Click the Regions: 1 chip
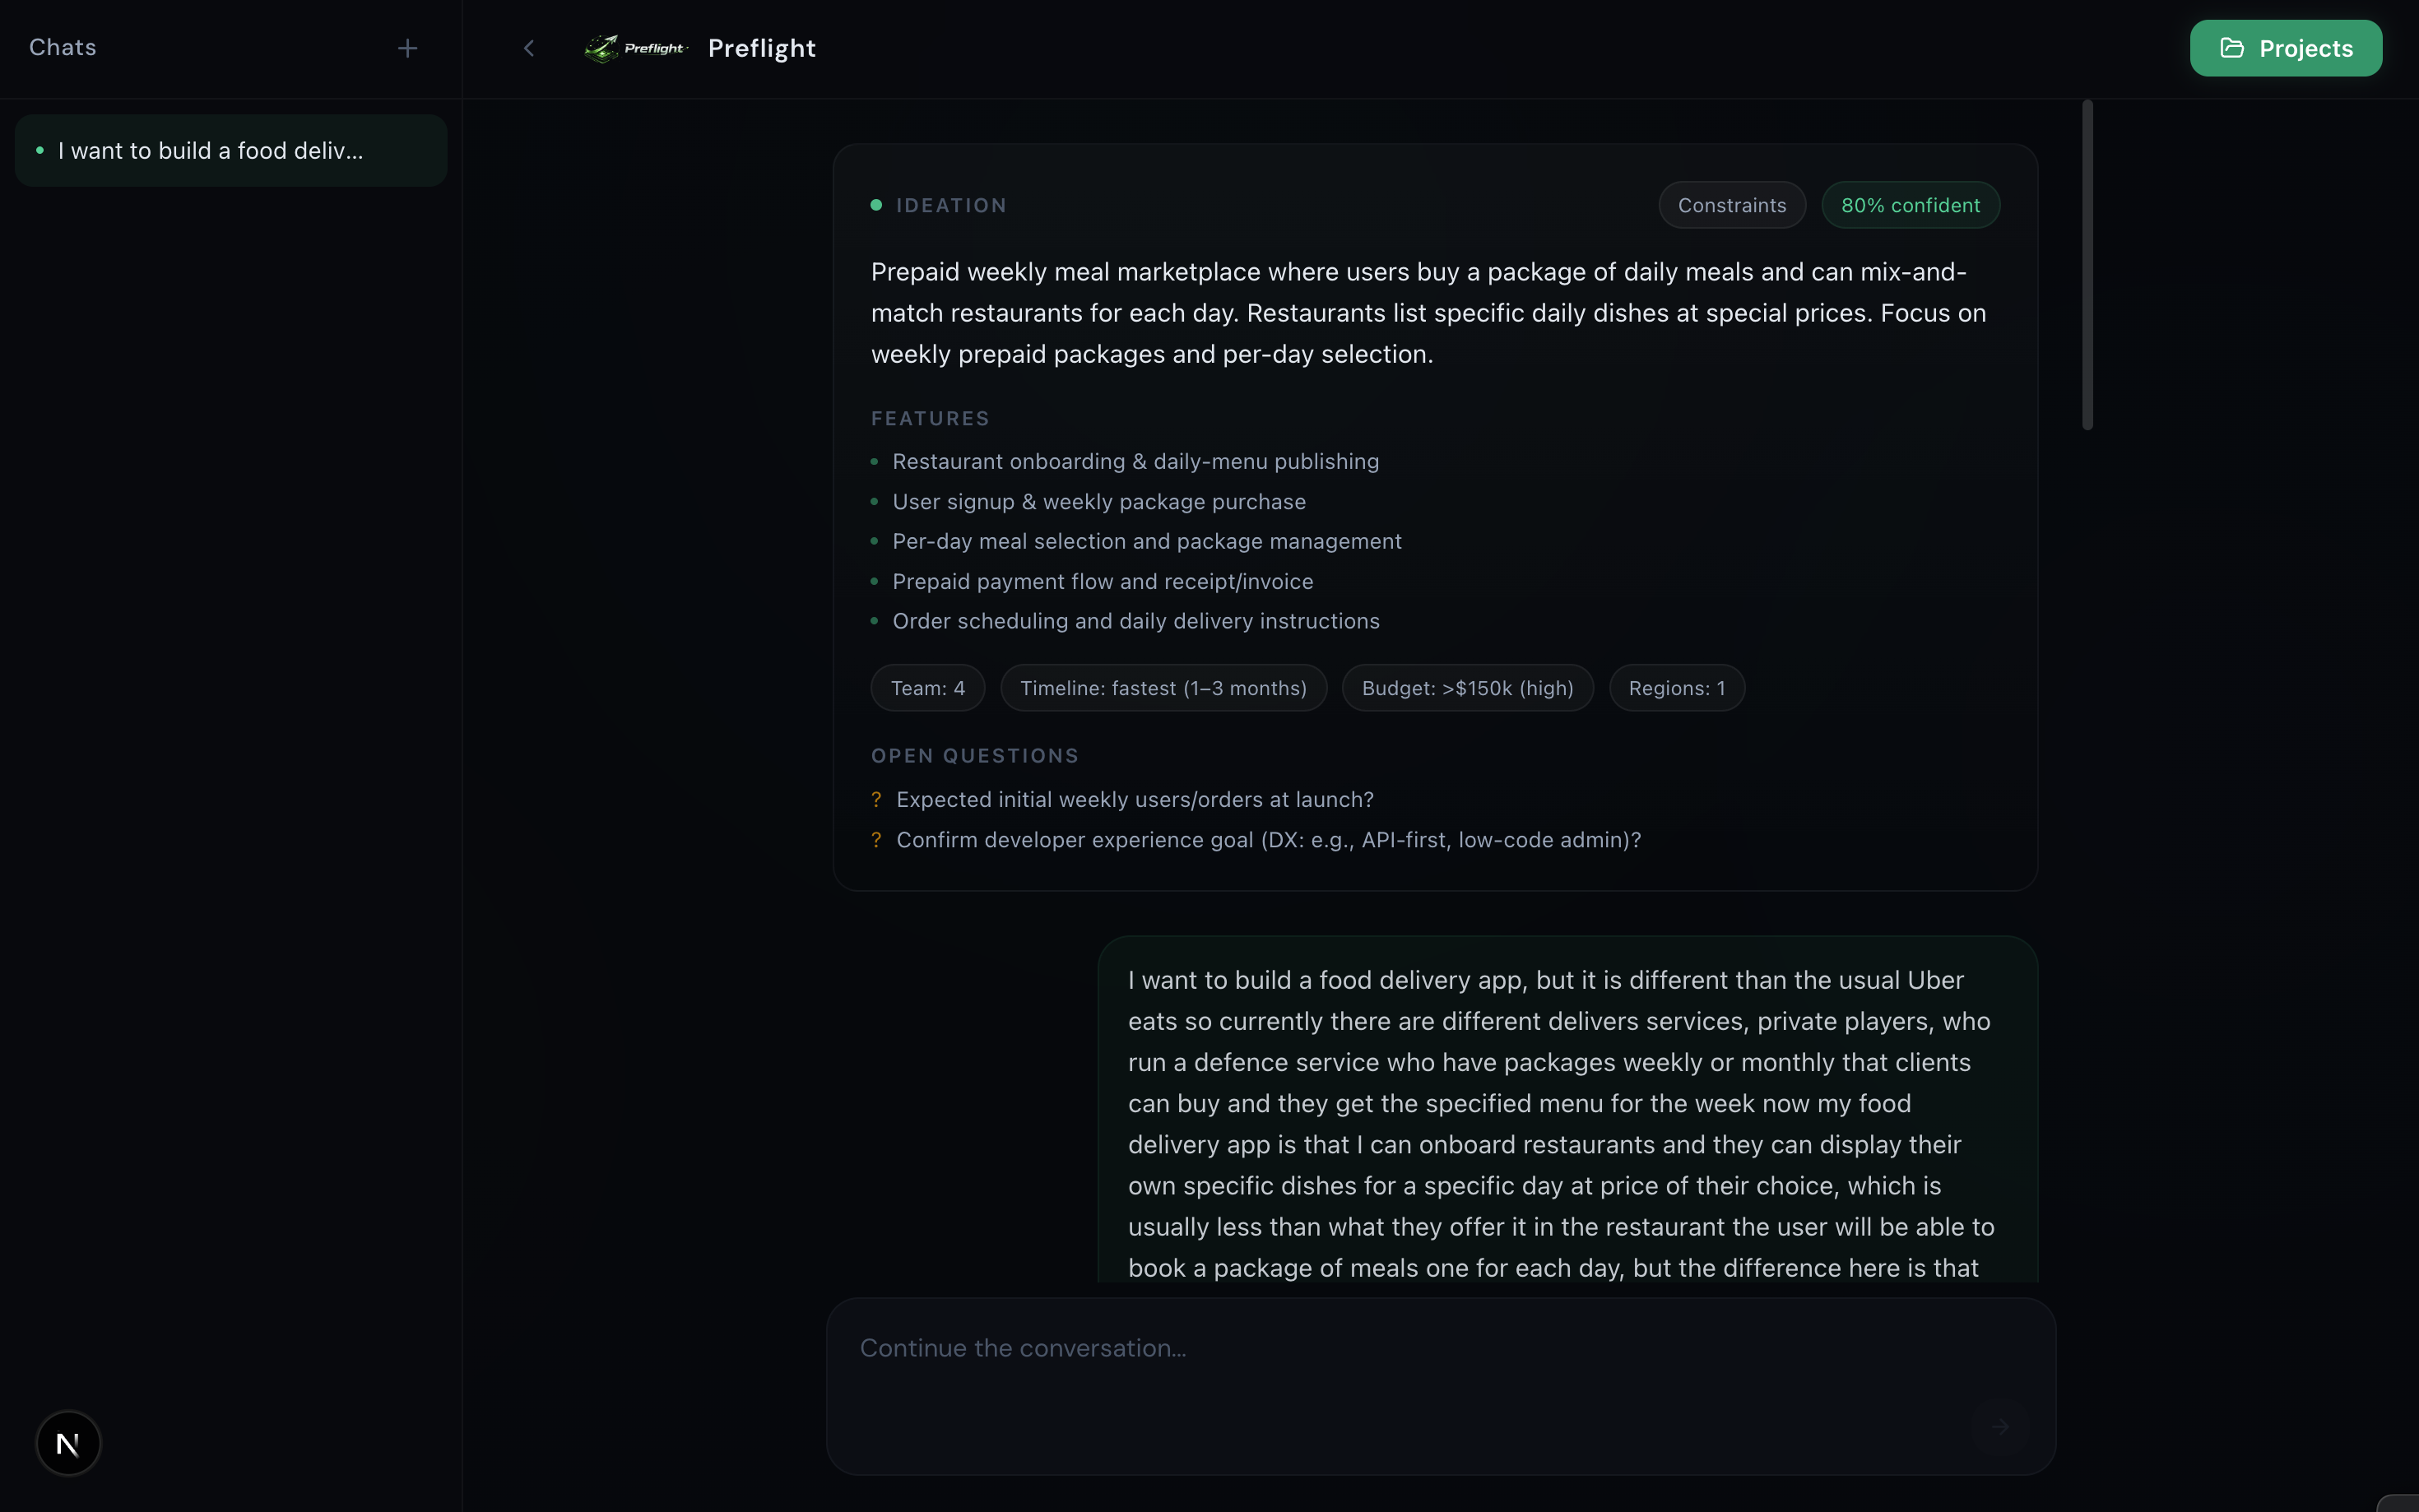 1676,688
